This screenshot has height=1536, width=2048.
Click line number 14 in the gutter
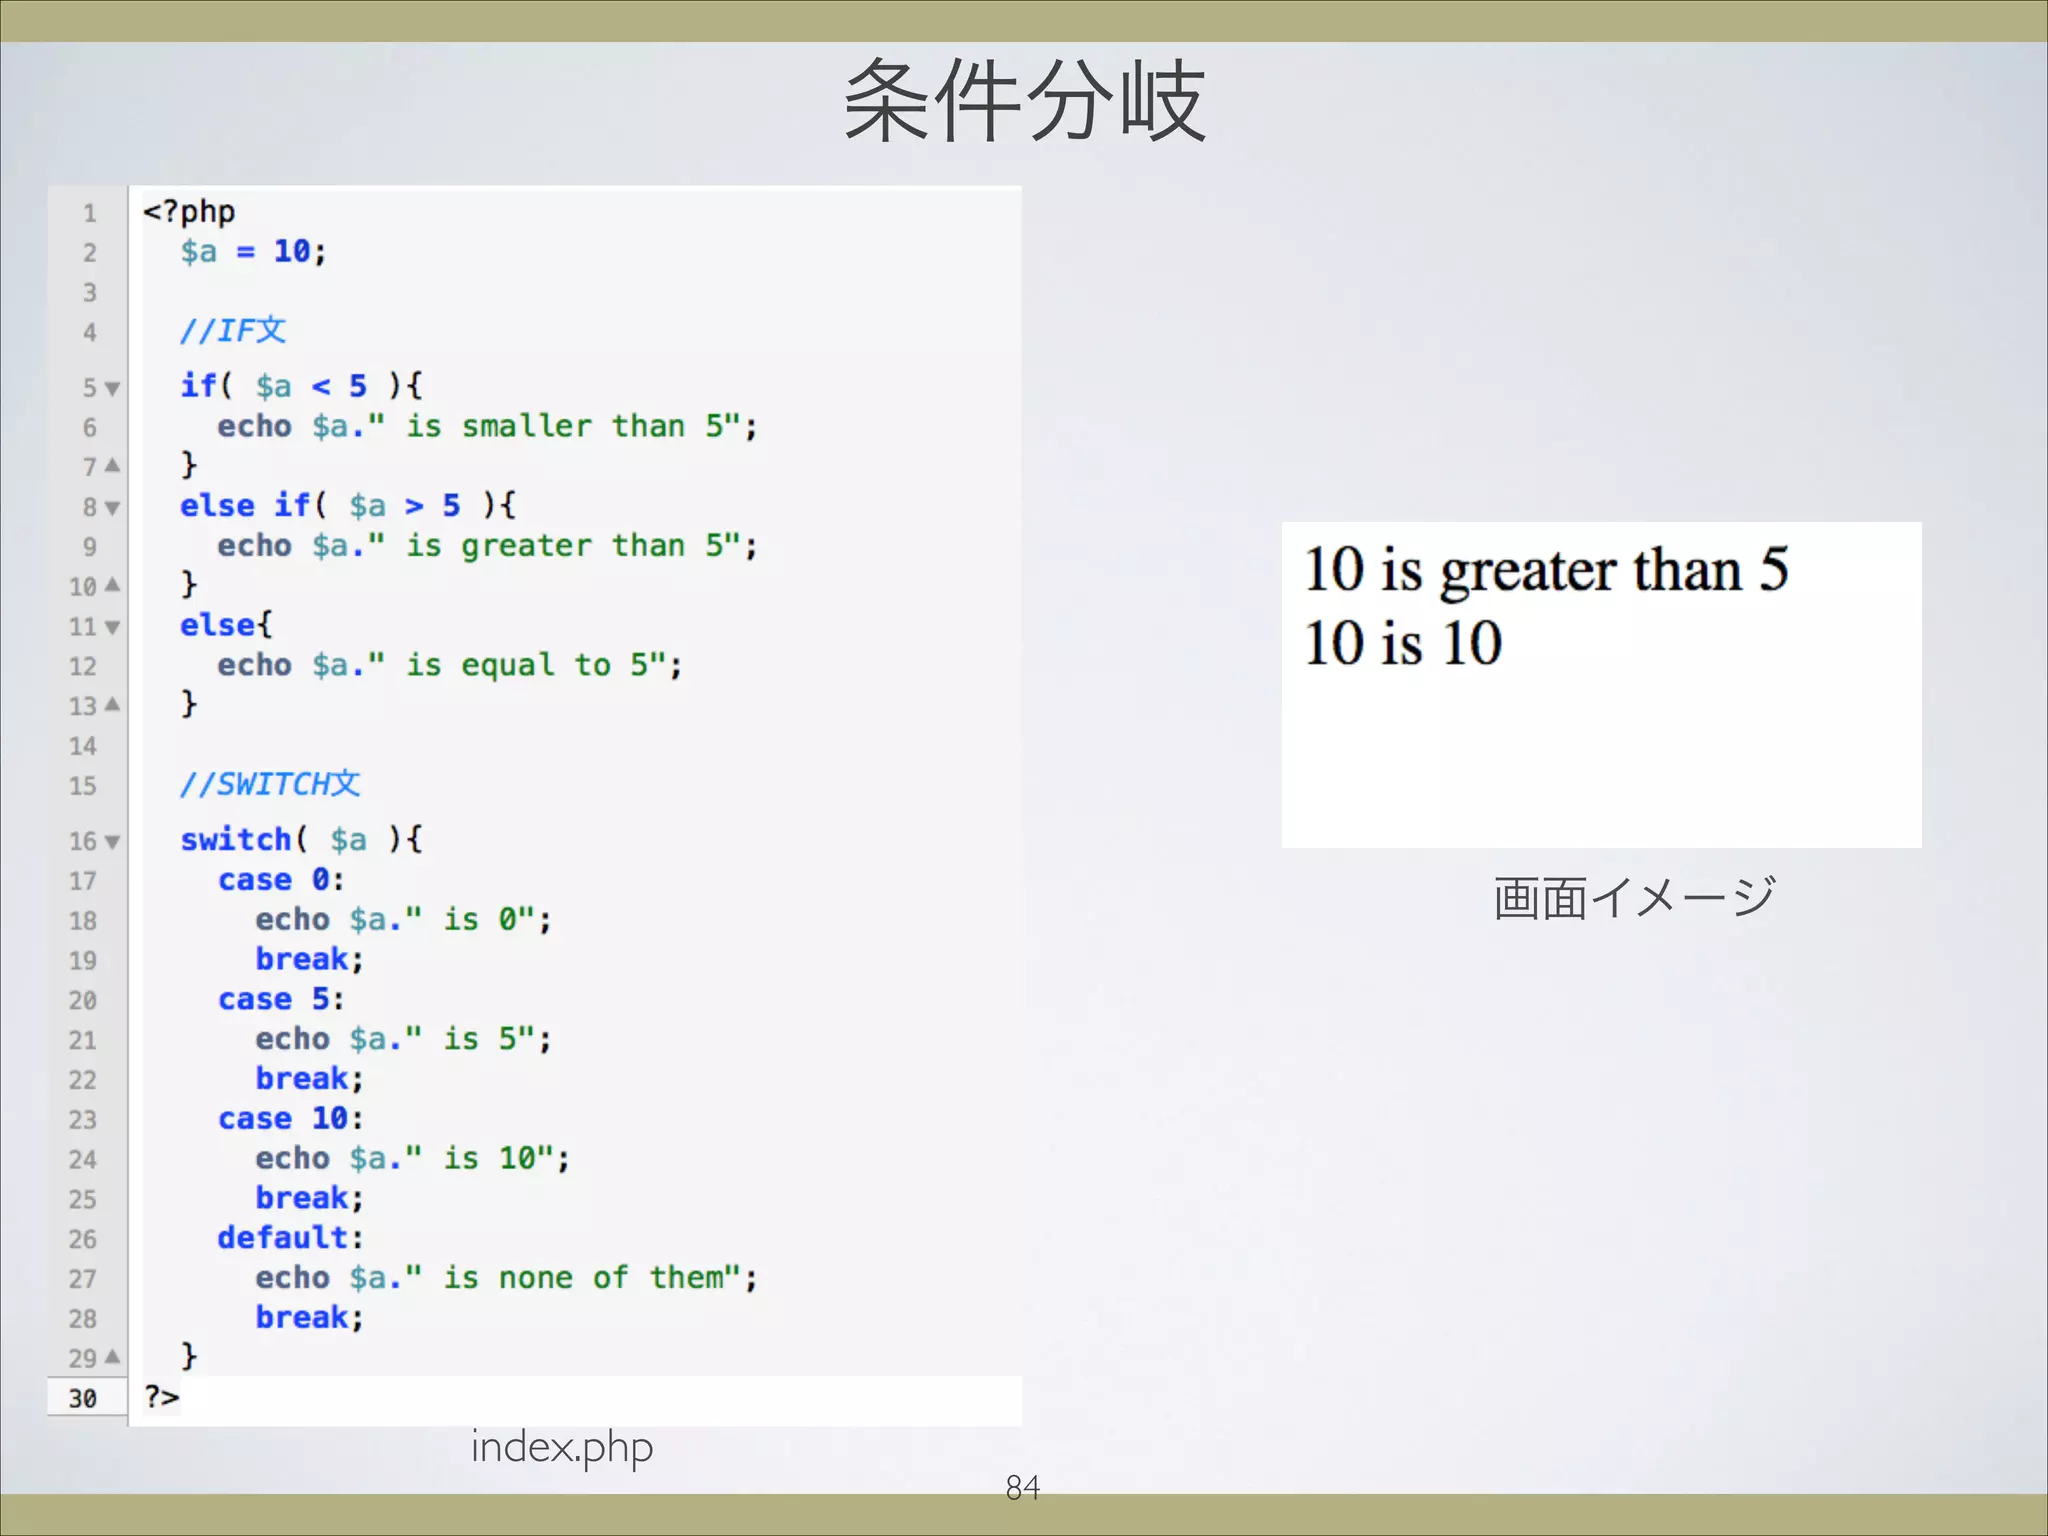point(83,747)
